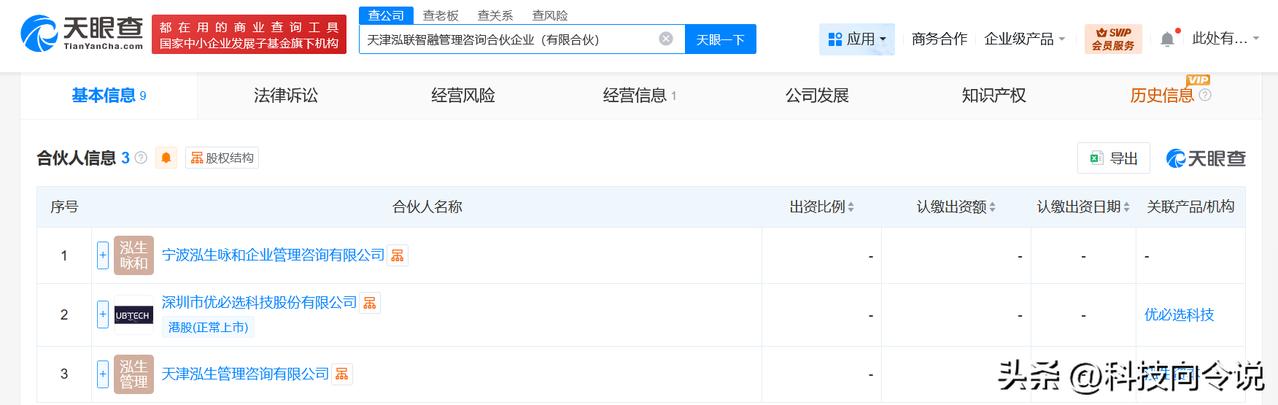Expand the 企业级产品 dropdown
This screenshot has height=405, width=1278.
pyautogui.click(x=1024, y=39)
